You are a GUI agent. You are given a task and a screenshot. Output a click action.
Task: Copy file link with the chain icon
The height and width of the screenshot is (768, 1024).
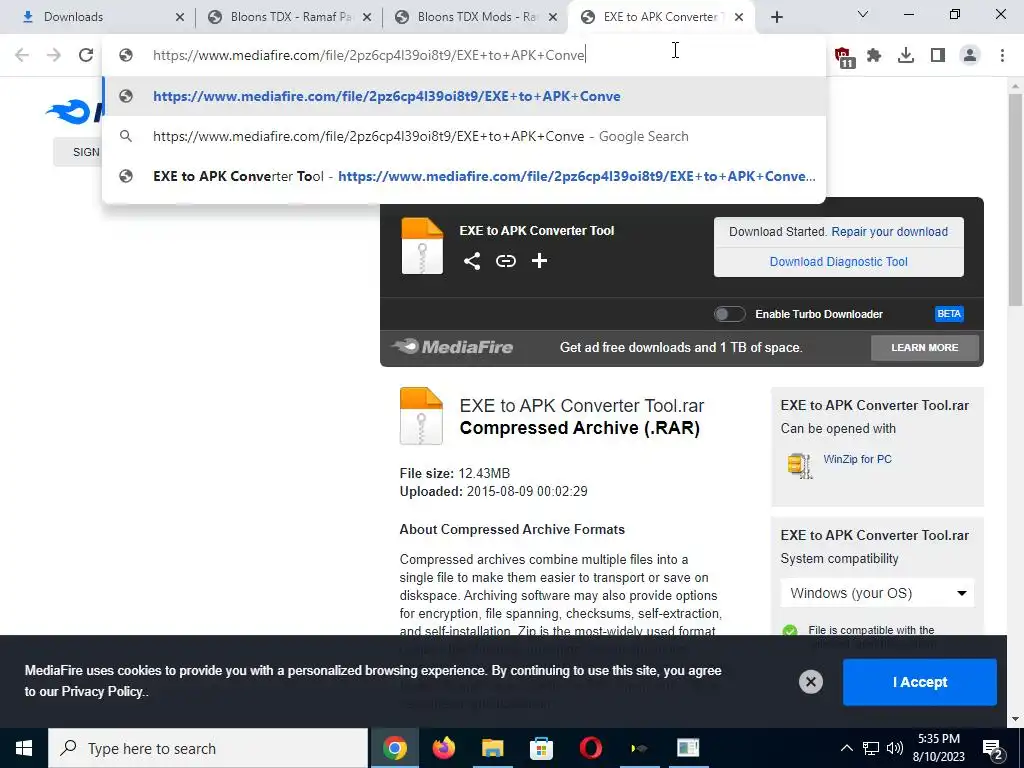(505, 261)
